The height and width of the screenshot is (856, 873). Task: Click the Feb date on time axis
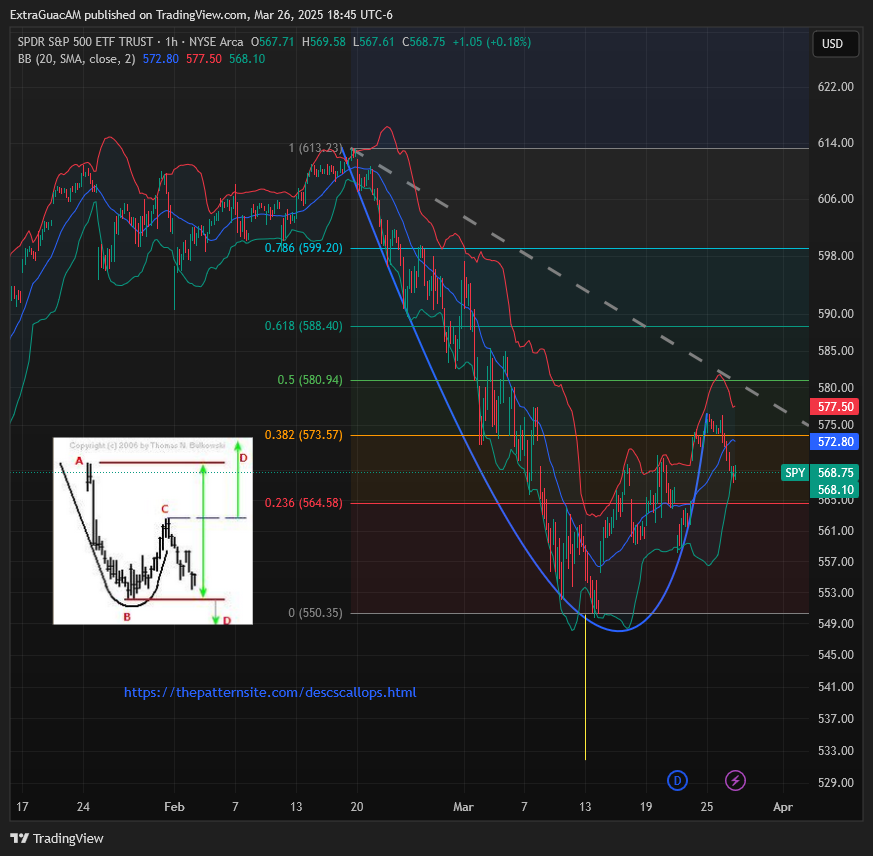[x=174, y=806]
